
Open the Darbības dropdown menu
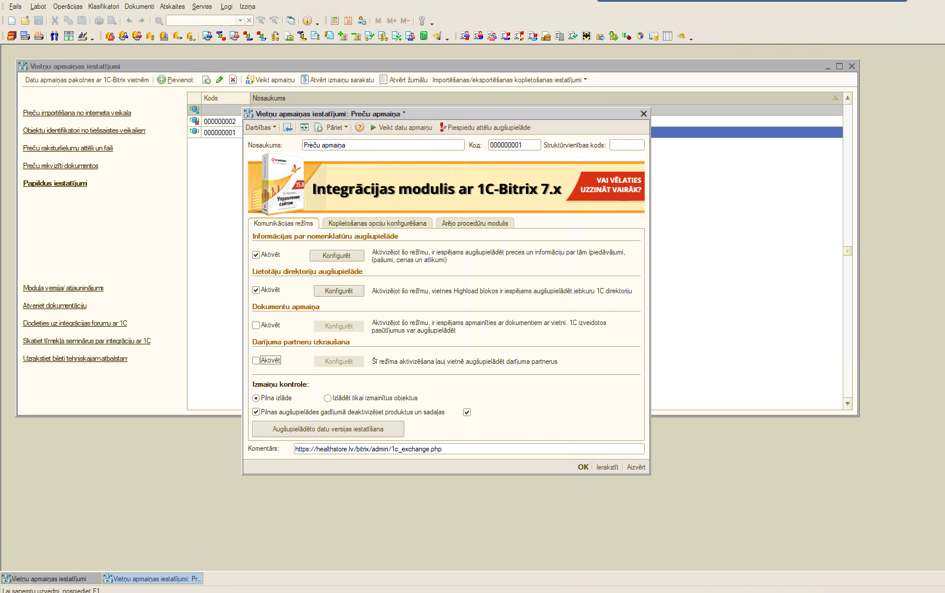260,127
